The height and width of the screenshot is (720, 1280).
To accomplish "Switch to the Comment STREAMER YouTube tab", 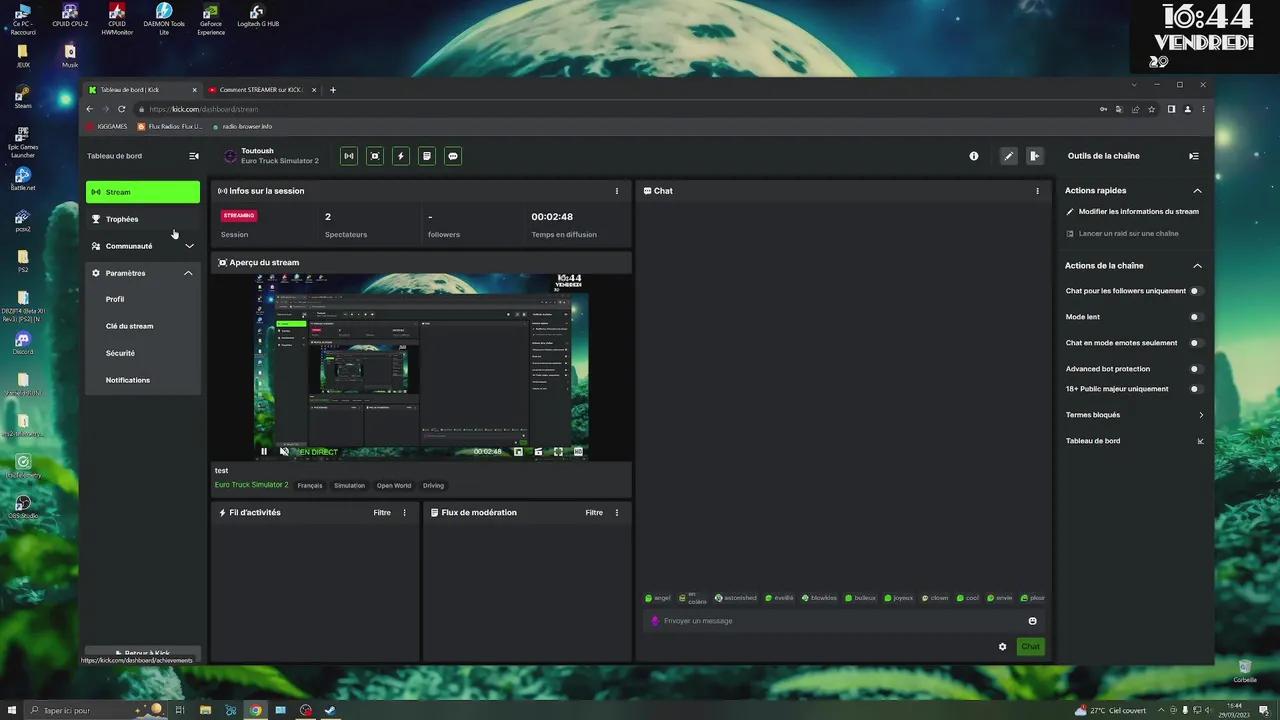I will [261, 90].
